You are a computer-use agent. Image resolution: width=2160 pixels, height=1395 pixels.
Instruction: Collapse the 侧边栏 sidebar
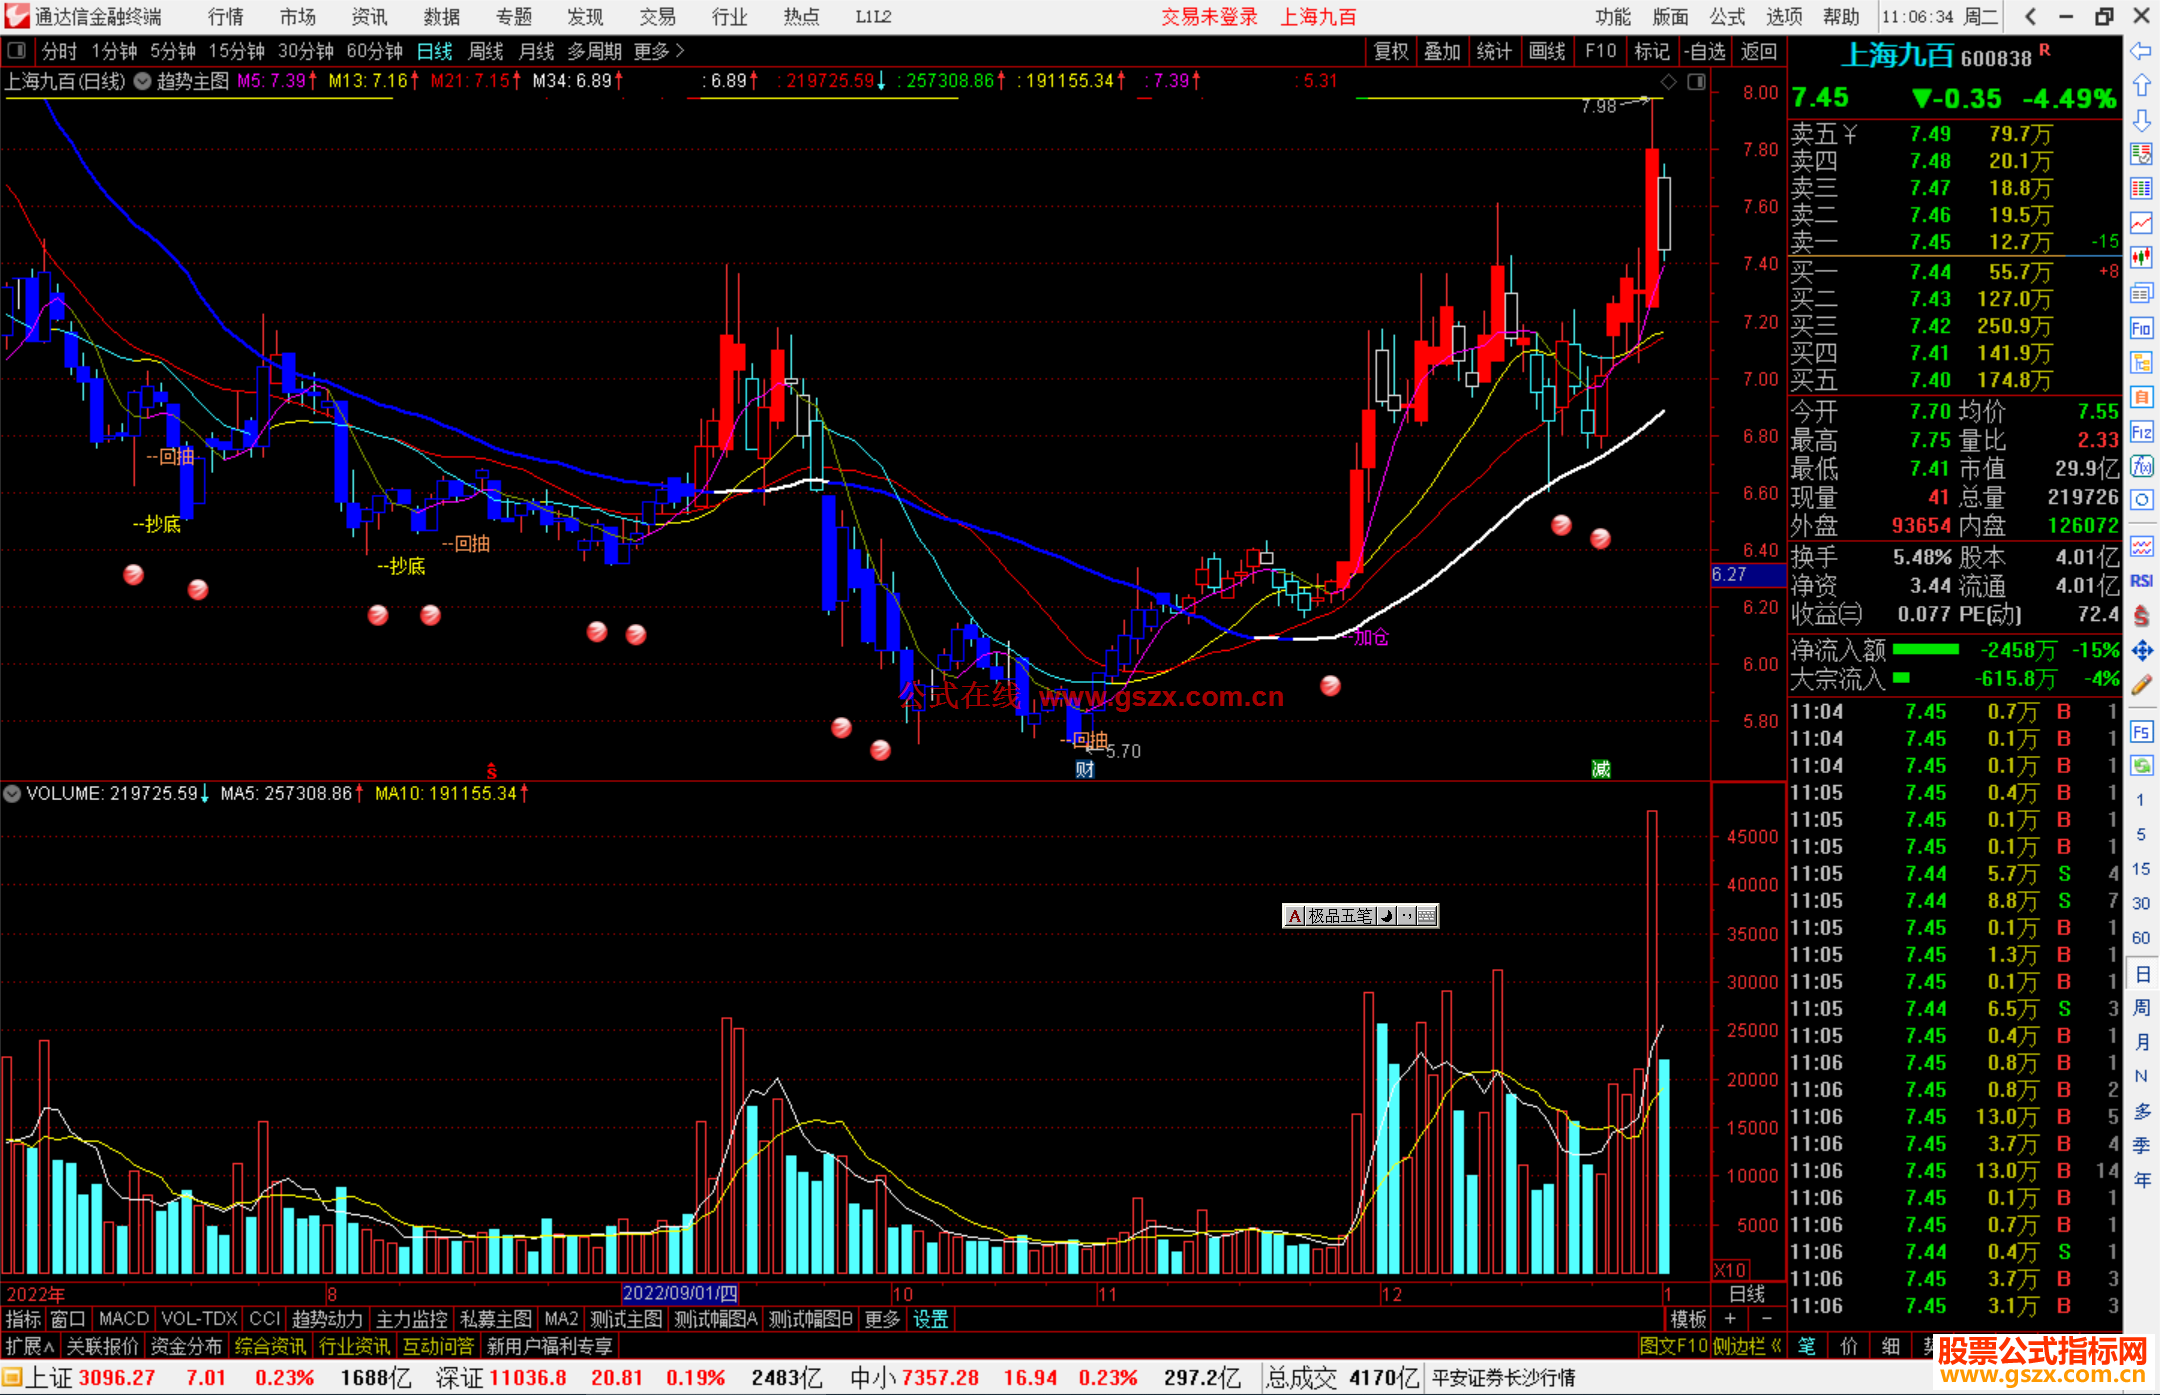(1747, 1346)
